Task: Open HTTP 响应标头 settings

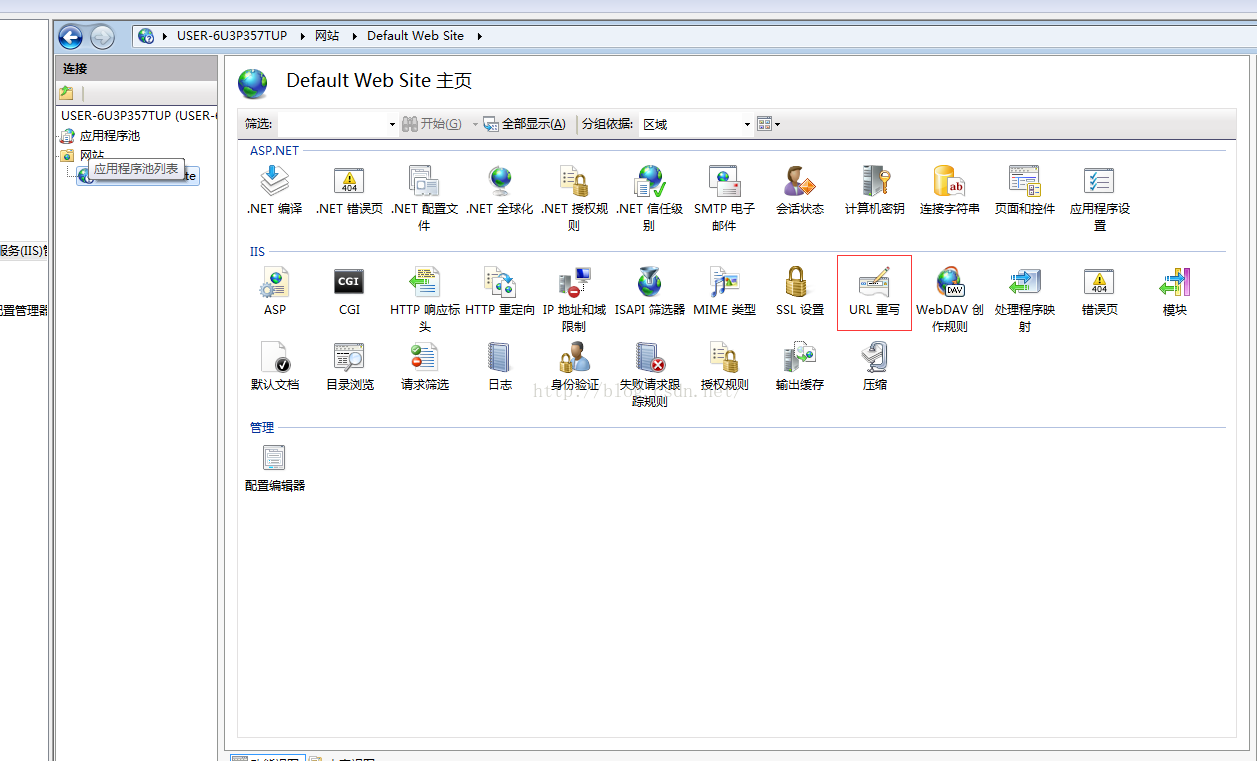Action: click(x=424, y=299)
